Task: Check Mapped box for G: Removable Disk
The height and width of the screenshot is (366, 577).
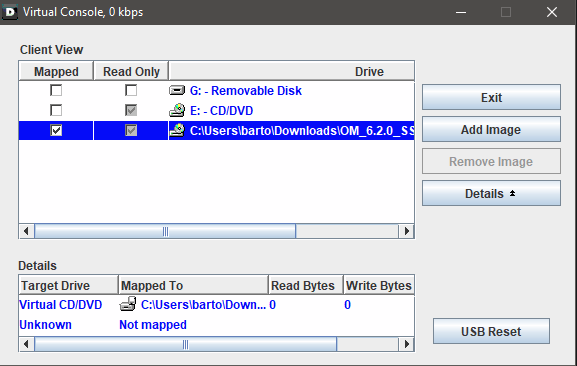Action: click(56, 90)
